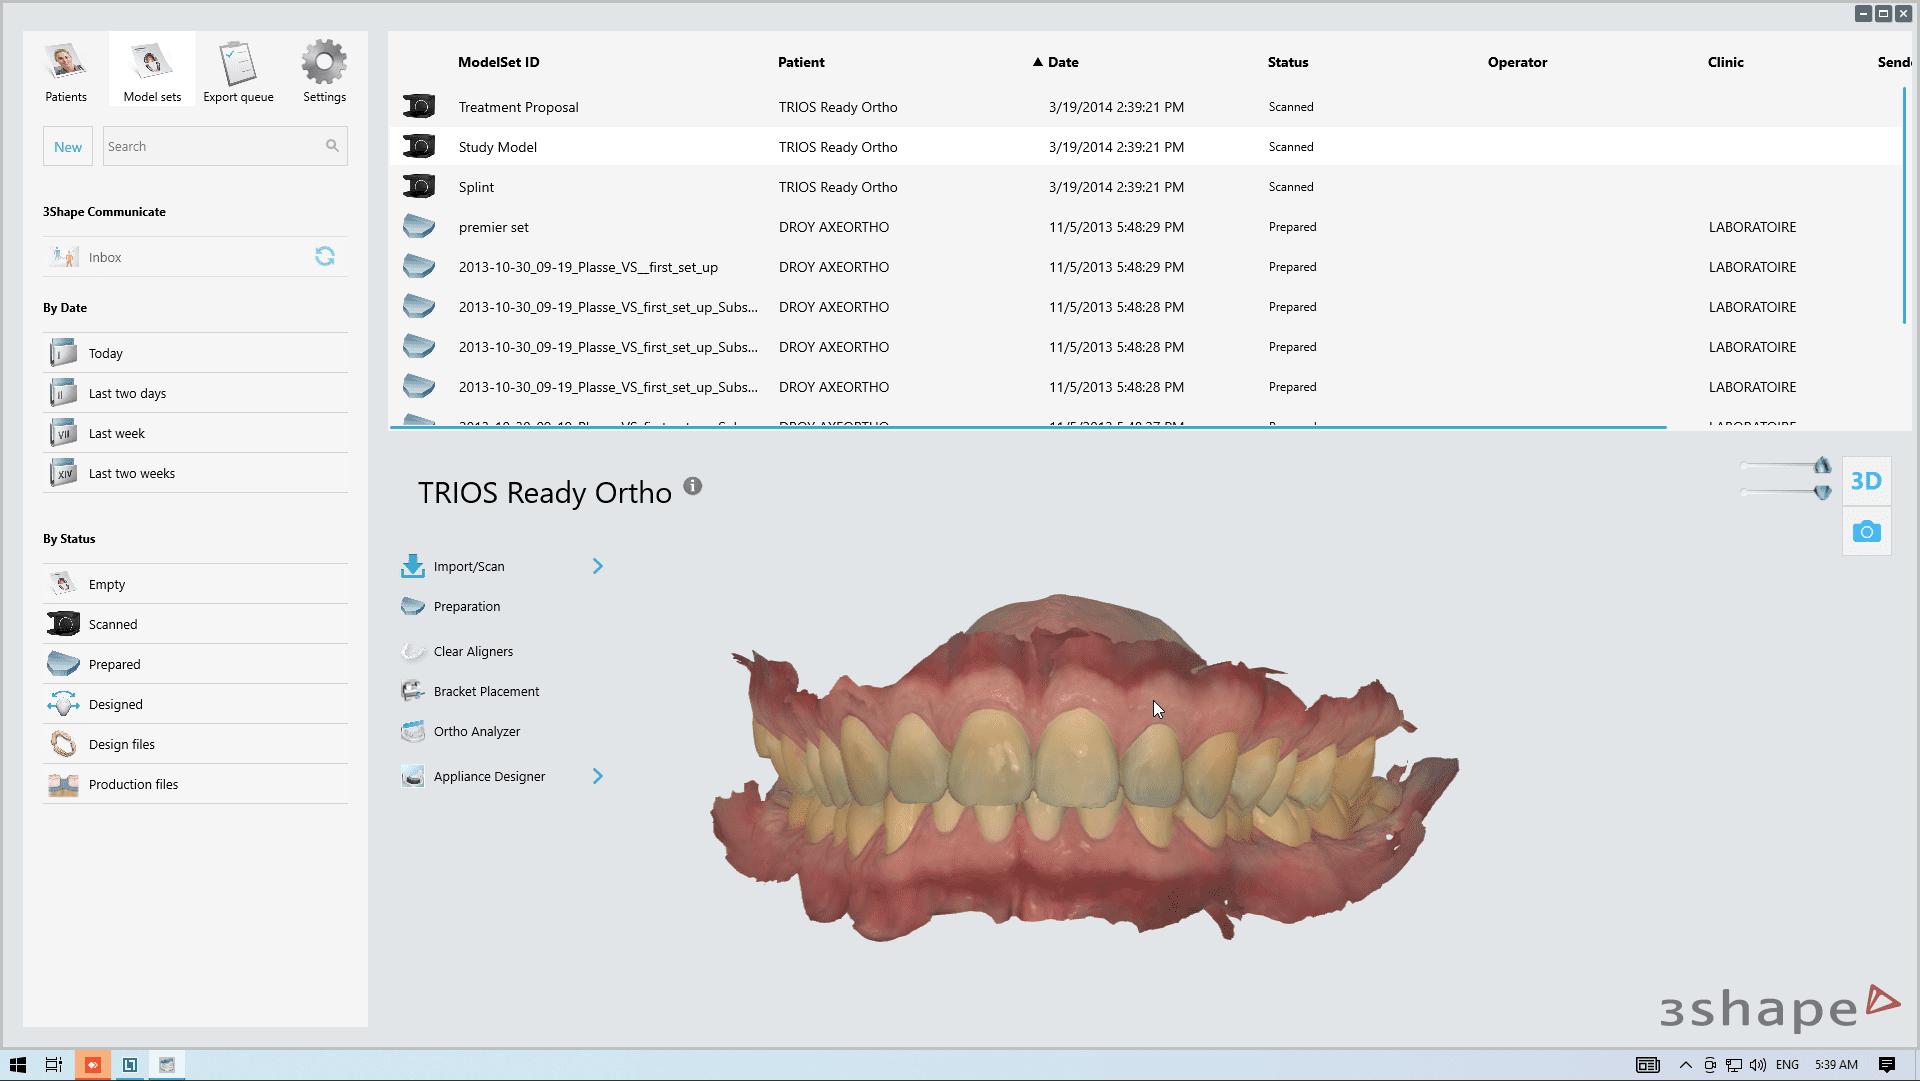
Task: Refresh the 3Shape Communicate inbox
Action: click(x=325, y=257)
